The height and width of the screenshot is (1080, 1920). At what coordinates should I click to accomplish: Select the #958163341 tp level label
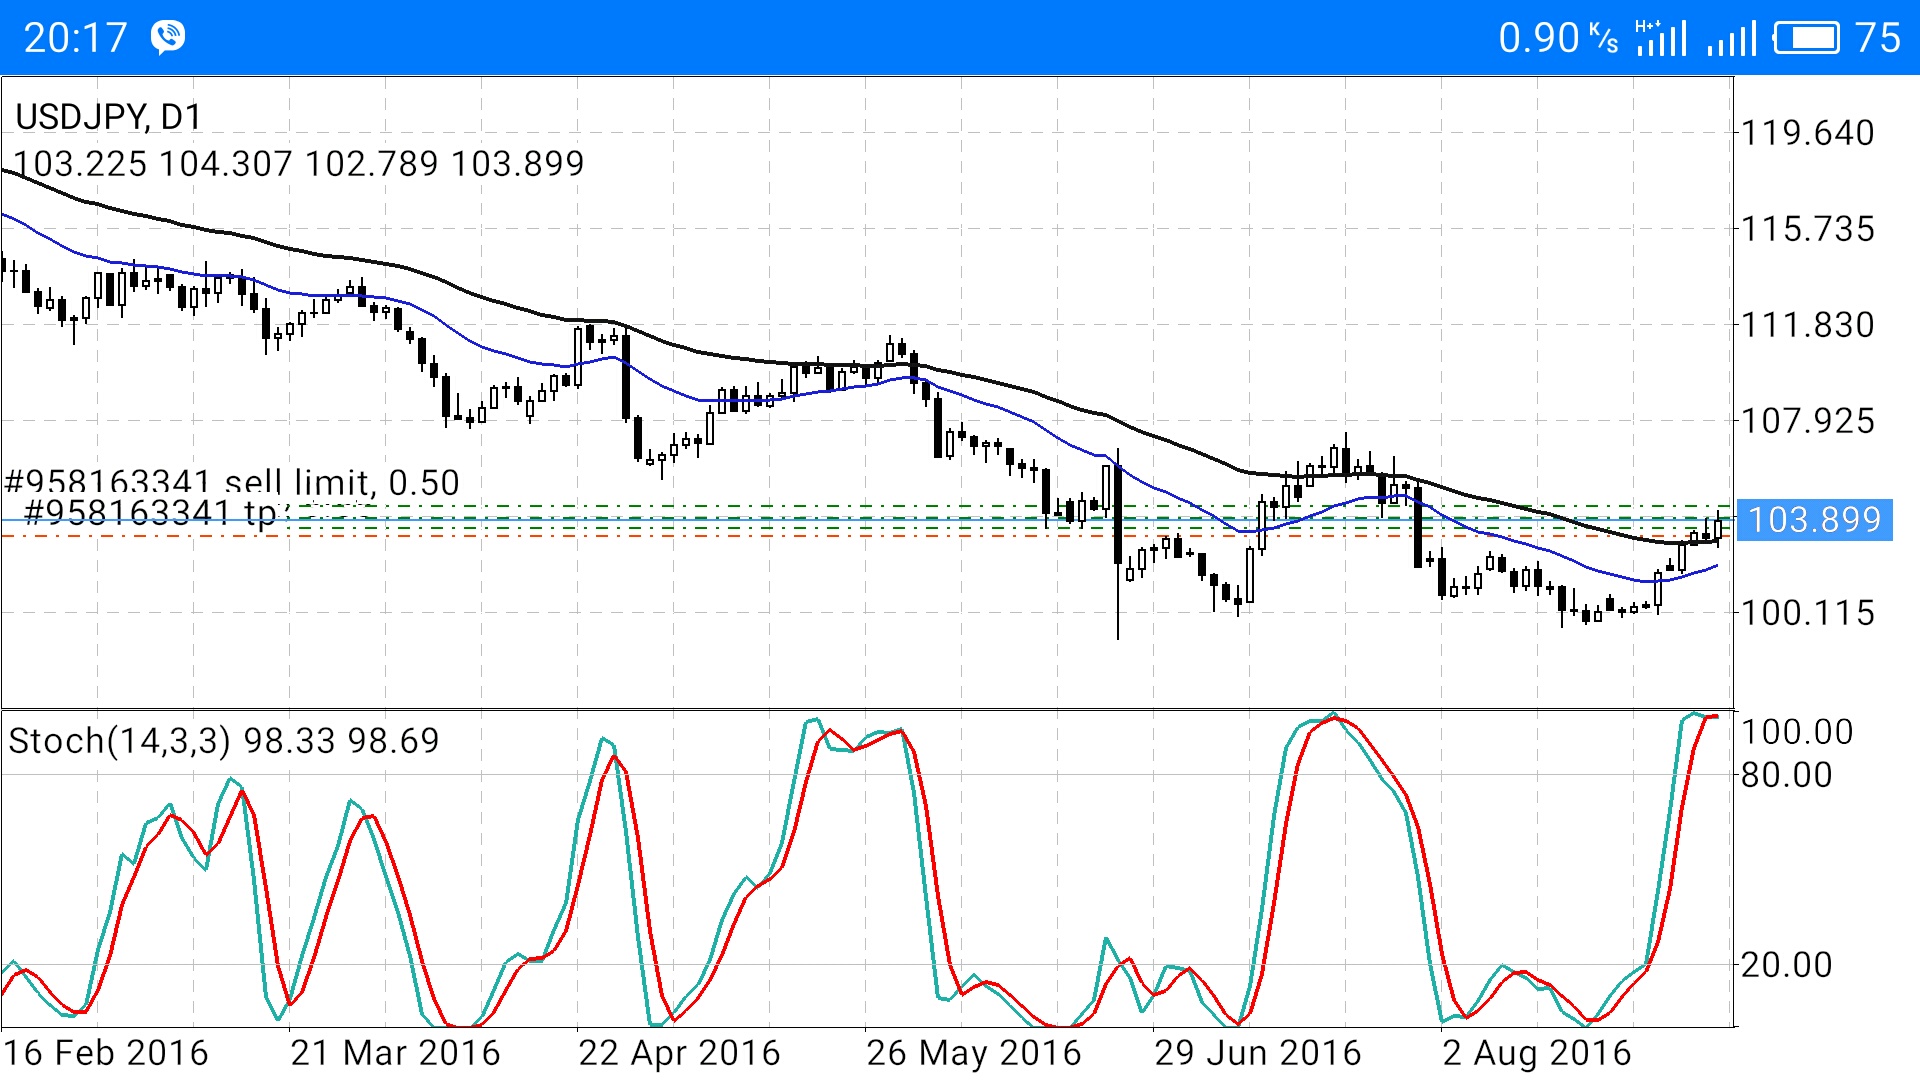(150, 512)
